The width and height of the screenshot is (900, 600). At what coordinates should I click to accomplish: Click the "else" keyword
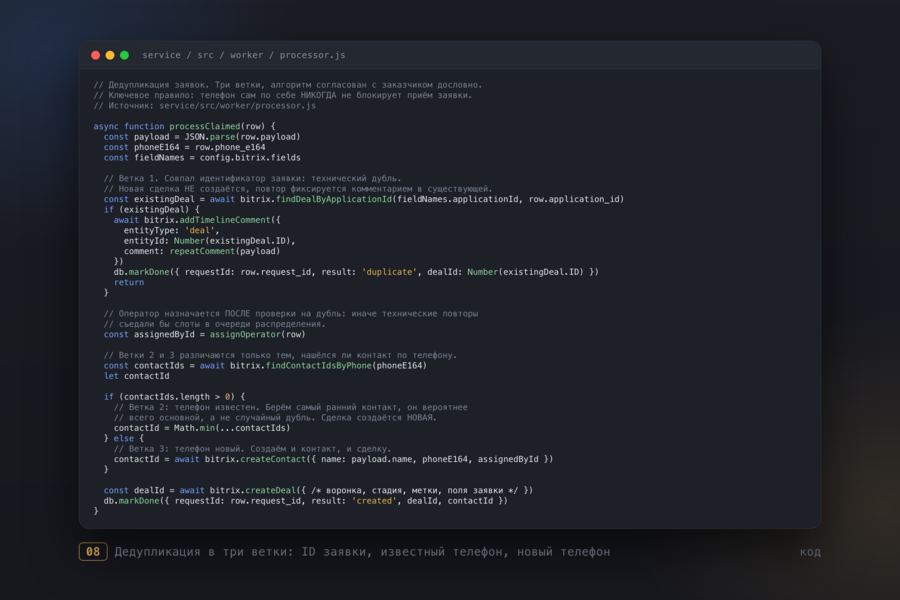123,438
